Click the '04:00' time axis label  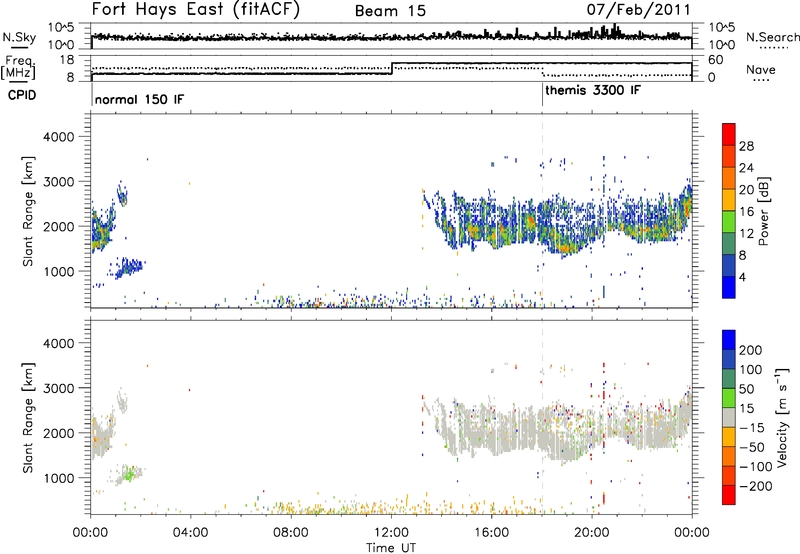[190, 533]
